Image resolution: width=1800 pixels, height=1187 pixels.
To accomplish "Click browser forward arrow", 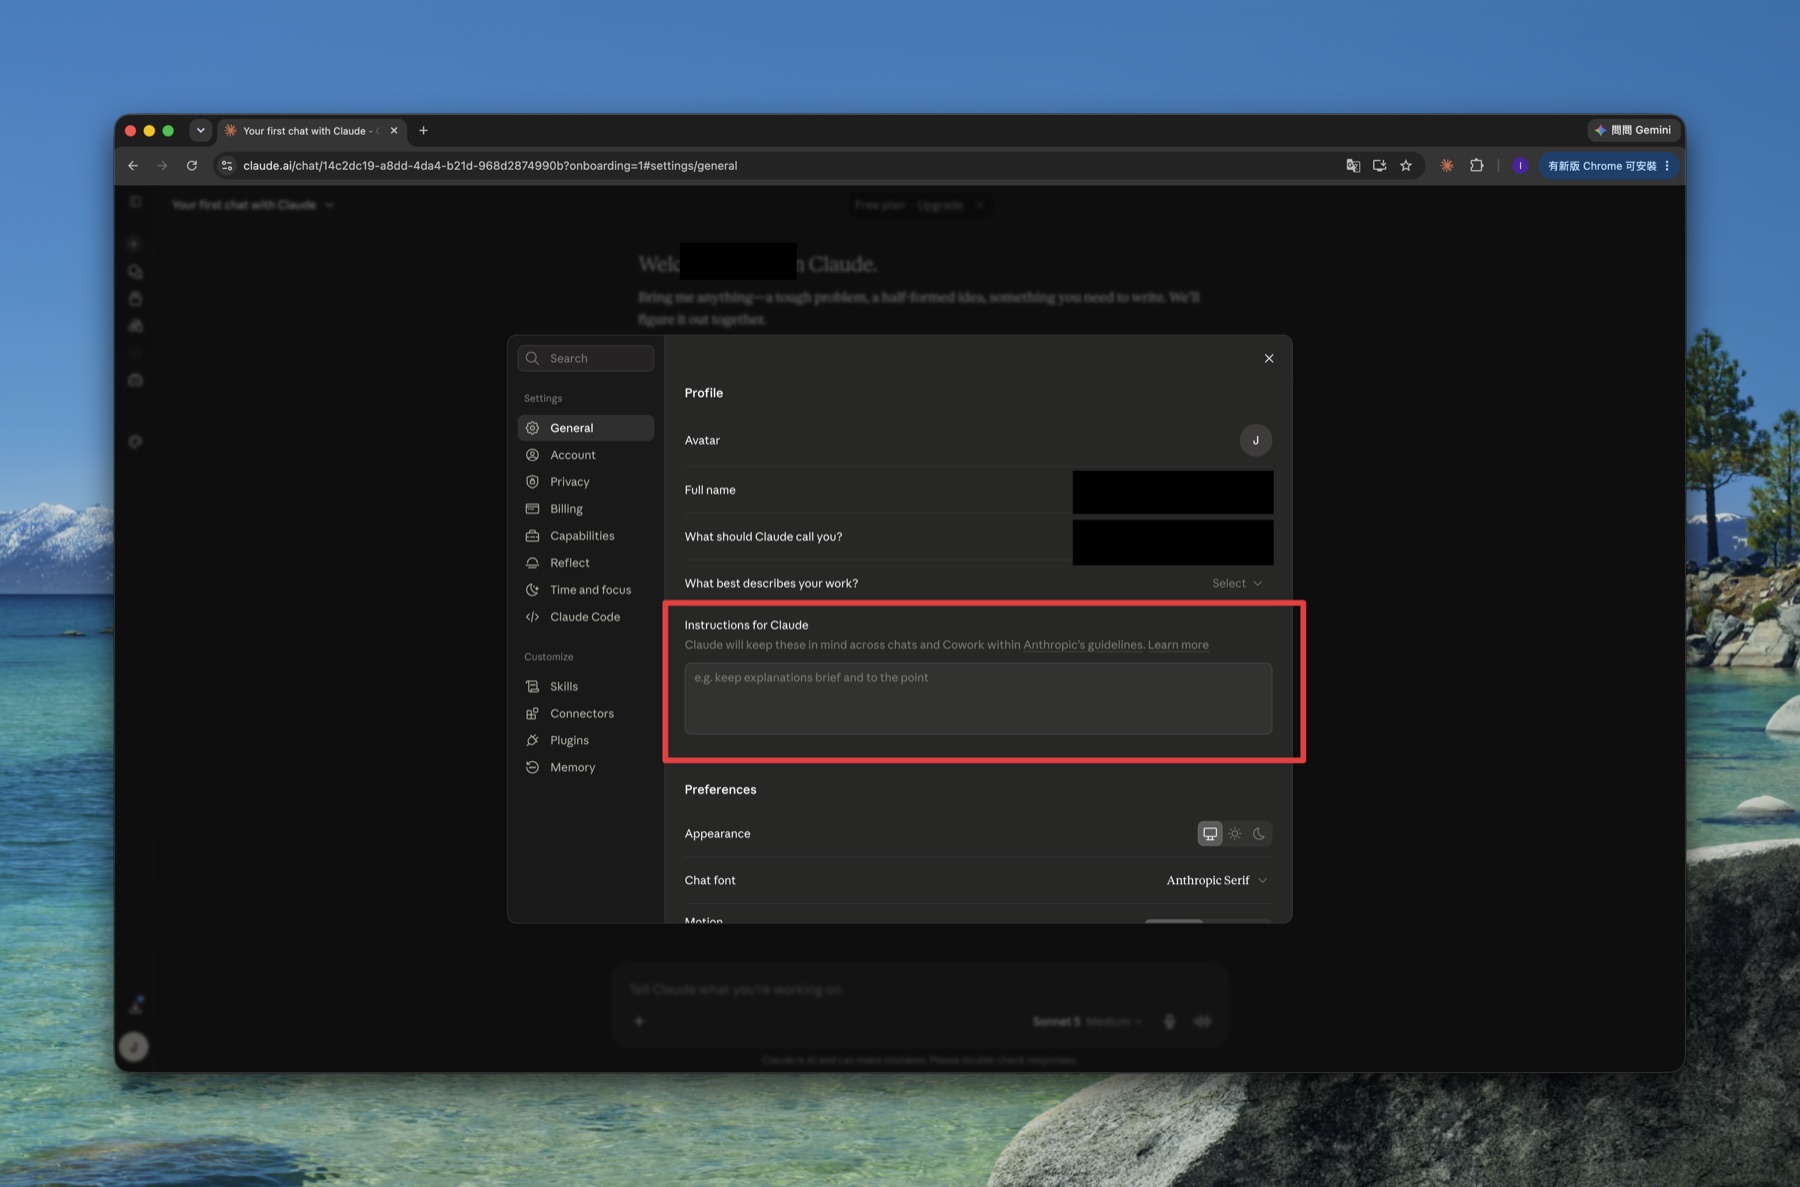I will (x=162, y=166).
